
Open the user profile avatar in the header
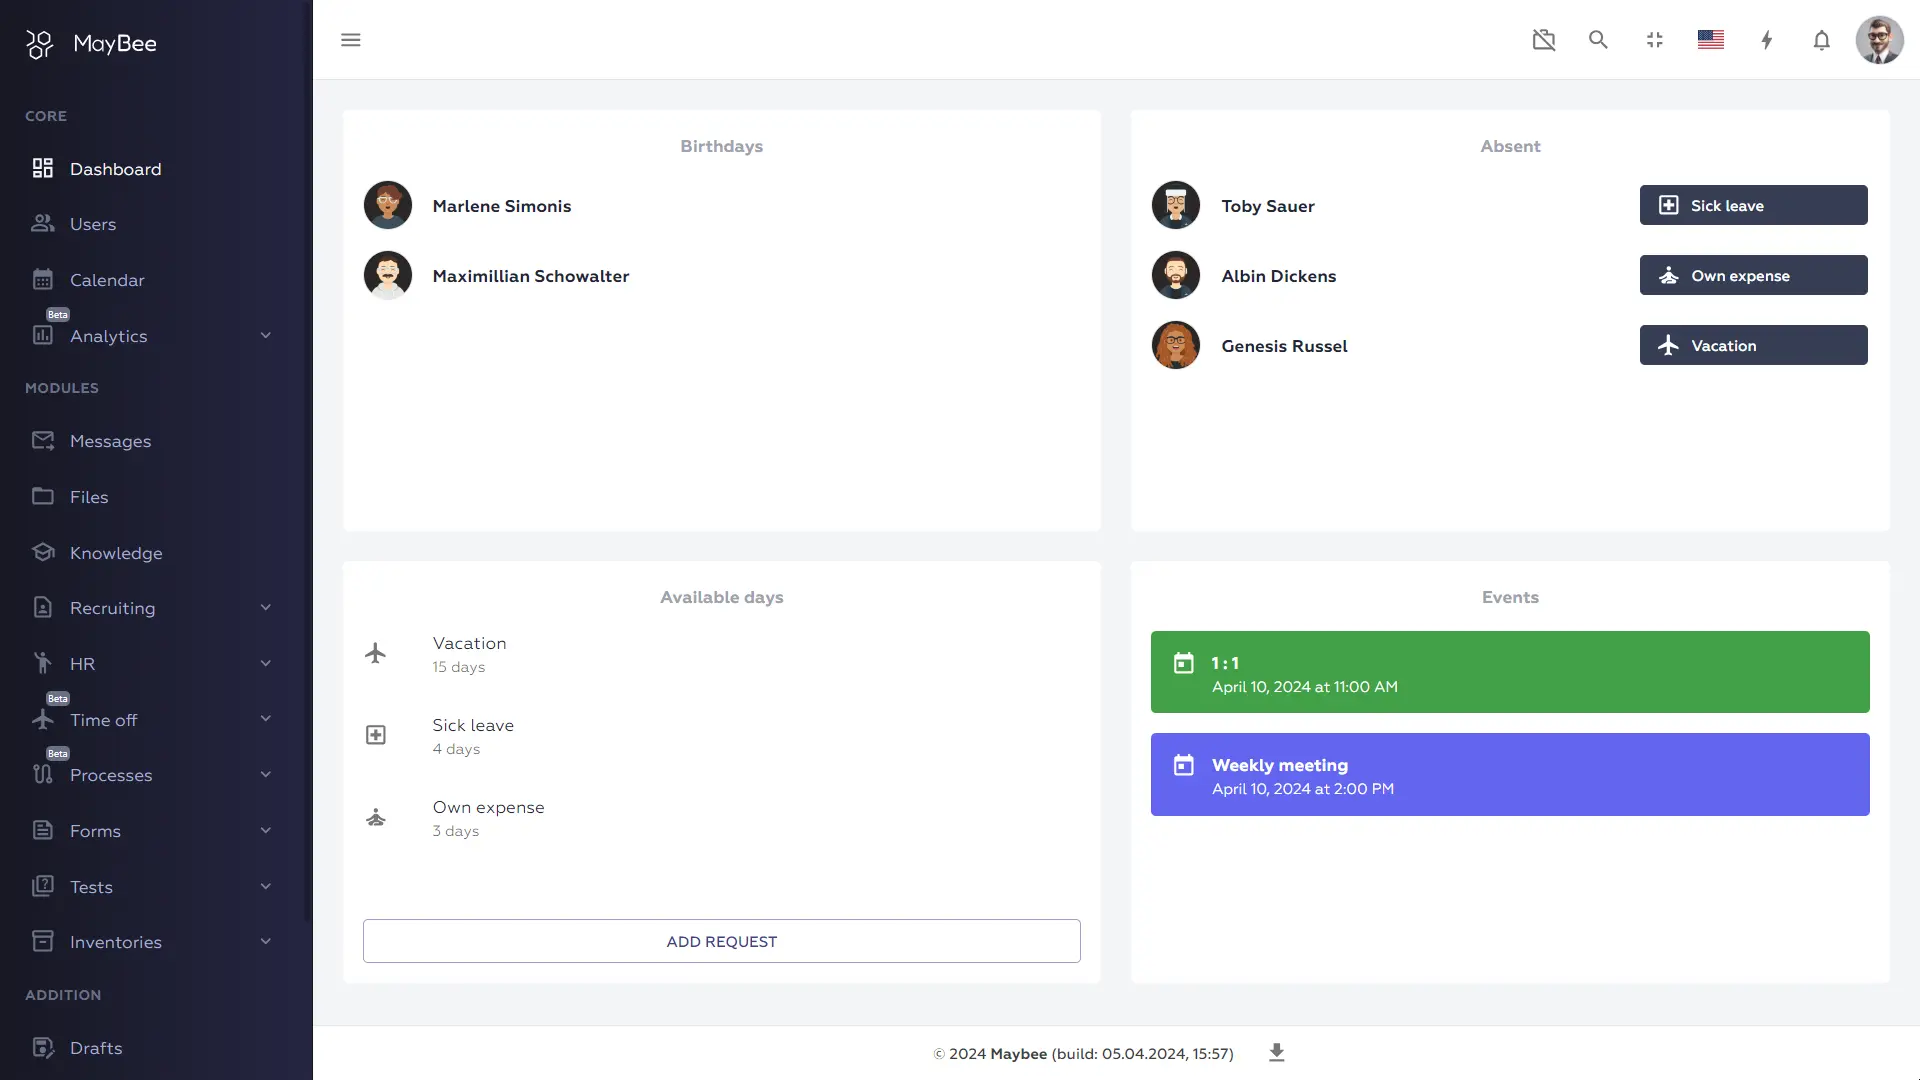1878,40
